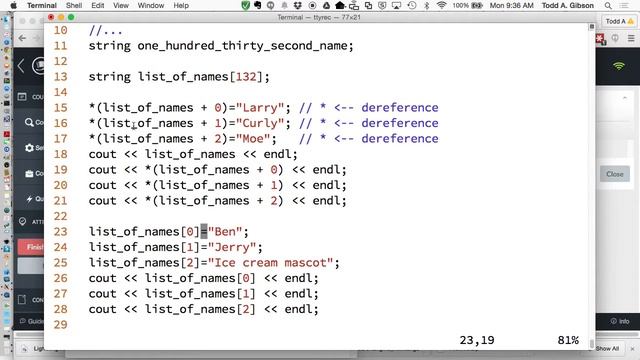Open the Edit menu
Viewport: 640px width, 360px height.
[98, 5]
